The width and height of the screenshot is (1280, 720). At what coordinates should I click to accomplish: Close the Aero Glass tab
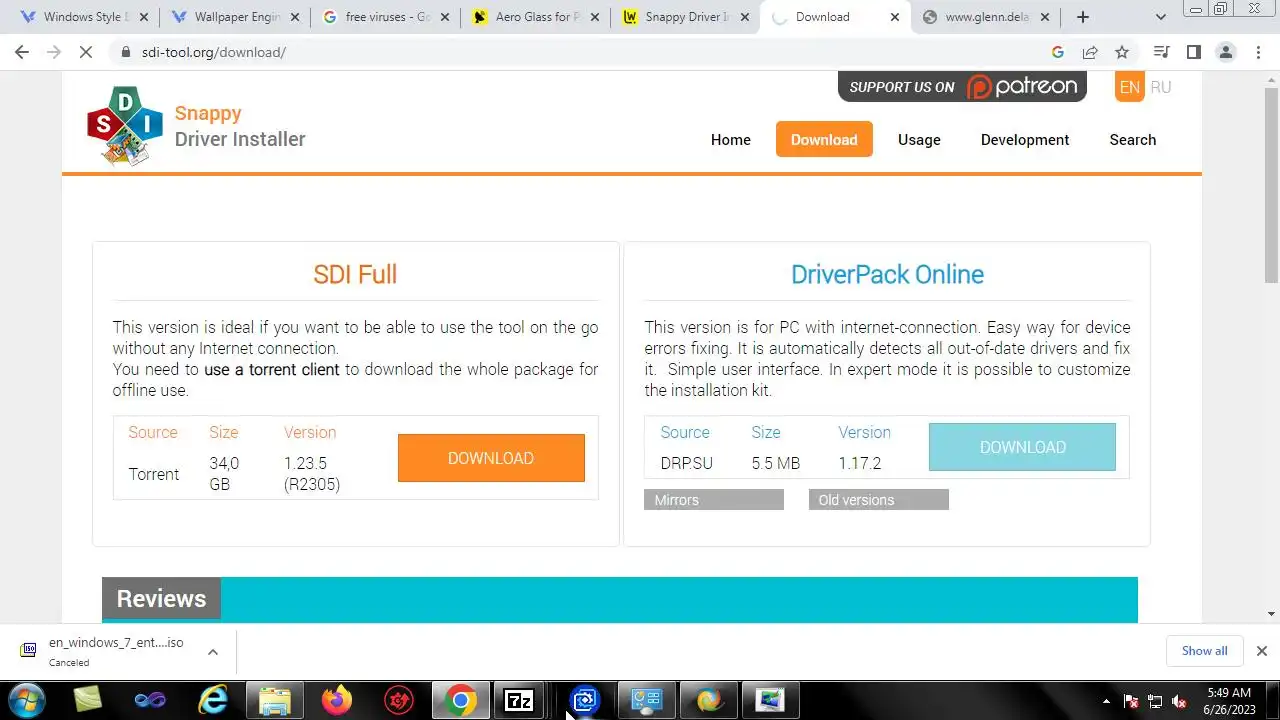596,17
